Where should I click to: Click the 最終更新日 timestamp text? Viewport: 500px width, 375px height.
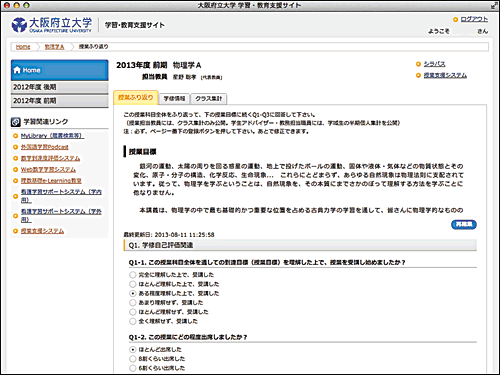tap(169, 235)
